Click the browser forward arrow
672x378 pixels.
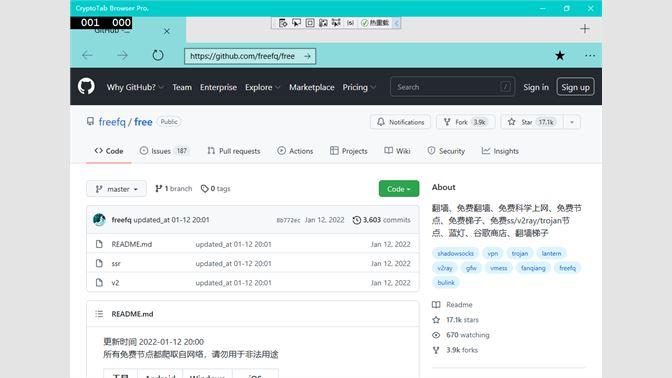click(122, 55)
